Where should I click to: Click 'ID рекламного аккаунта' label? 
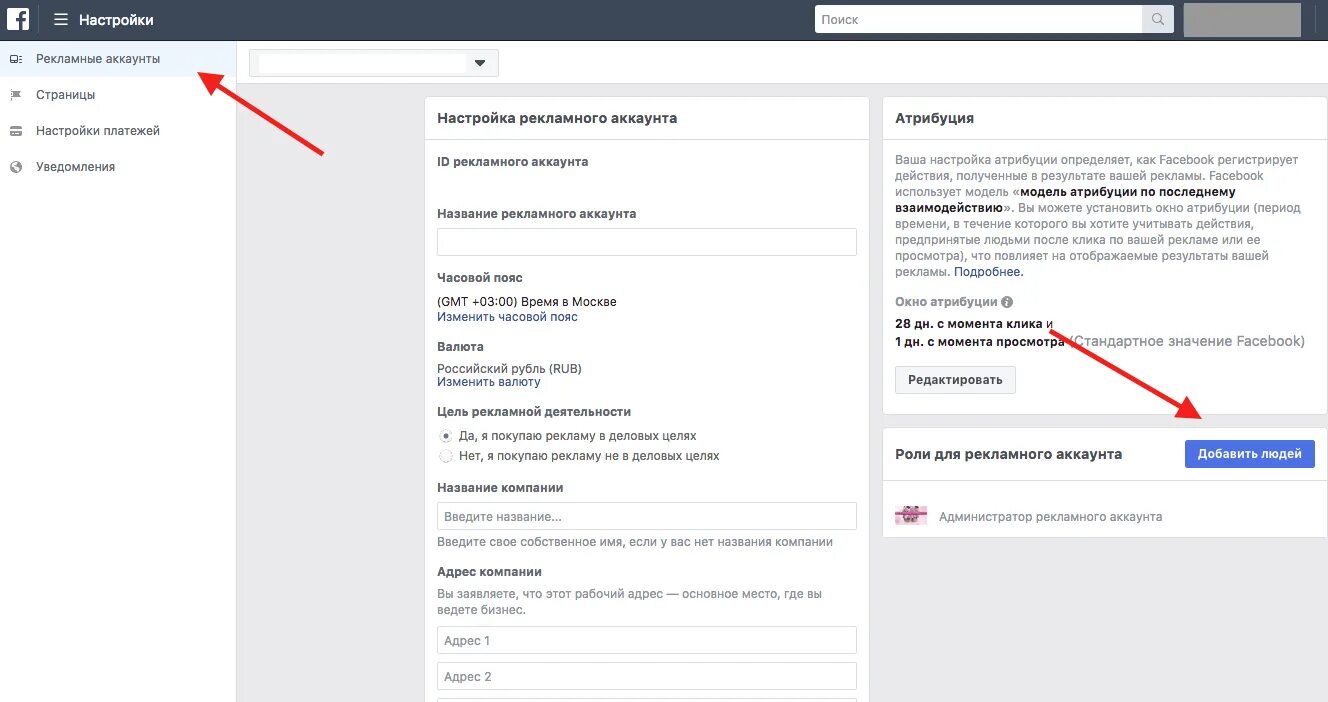tap(513, 161)
